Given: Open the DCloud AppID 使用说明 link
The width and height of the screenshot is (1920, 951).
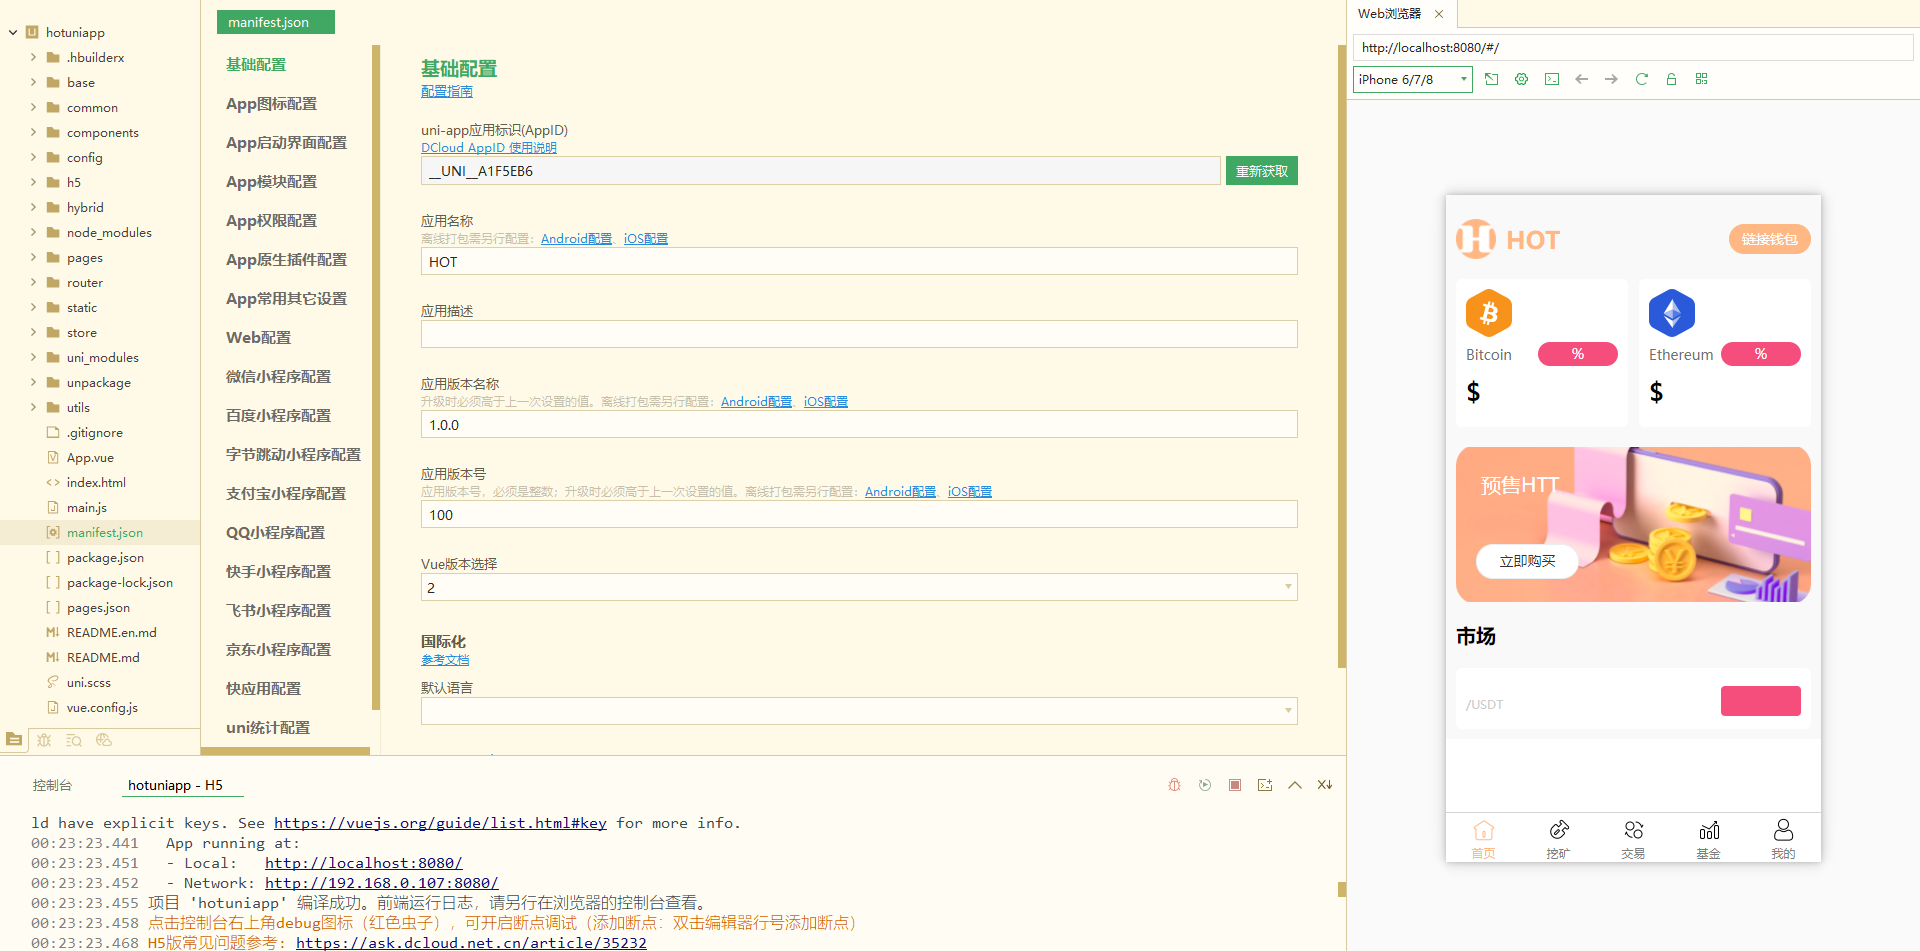Looking at the screenshot, I should click(x=488, y=147).
